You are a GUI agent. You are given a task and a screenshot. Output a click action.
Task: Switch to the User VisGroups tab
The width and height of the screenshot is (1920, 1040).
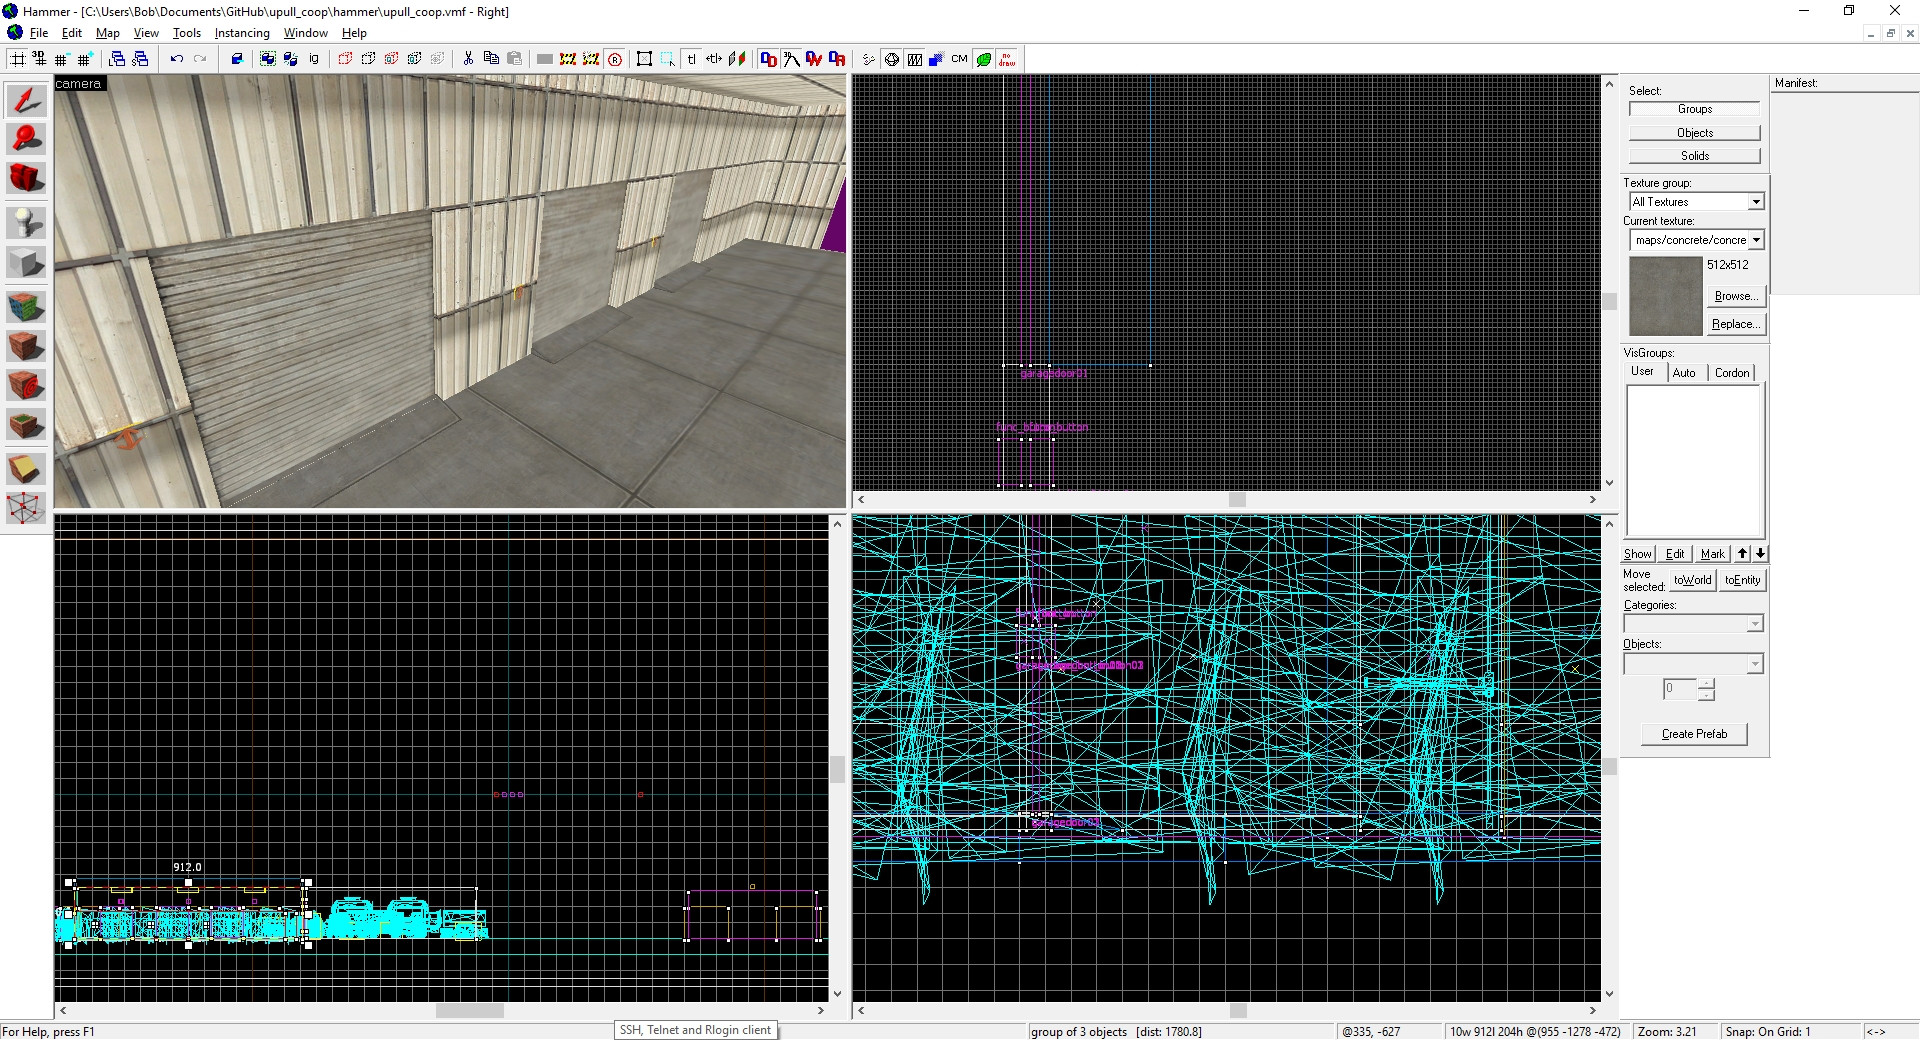tap(1642, 371)
